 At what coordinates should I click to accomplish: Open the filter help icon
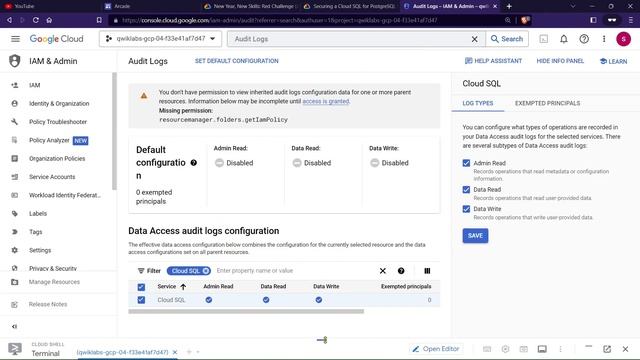click(x=401, y=271)
